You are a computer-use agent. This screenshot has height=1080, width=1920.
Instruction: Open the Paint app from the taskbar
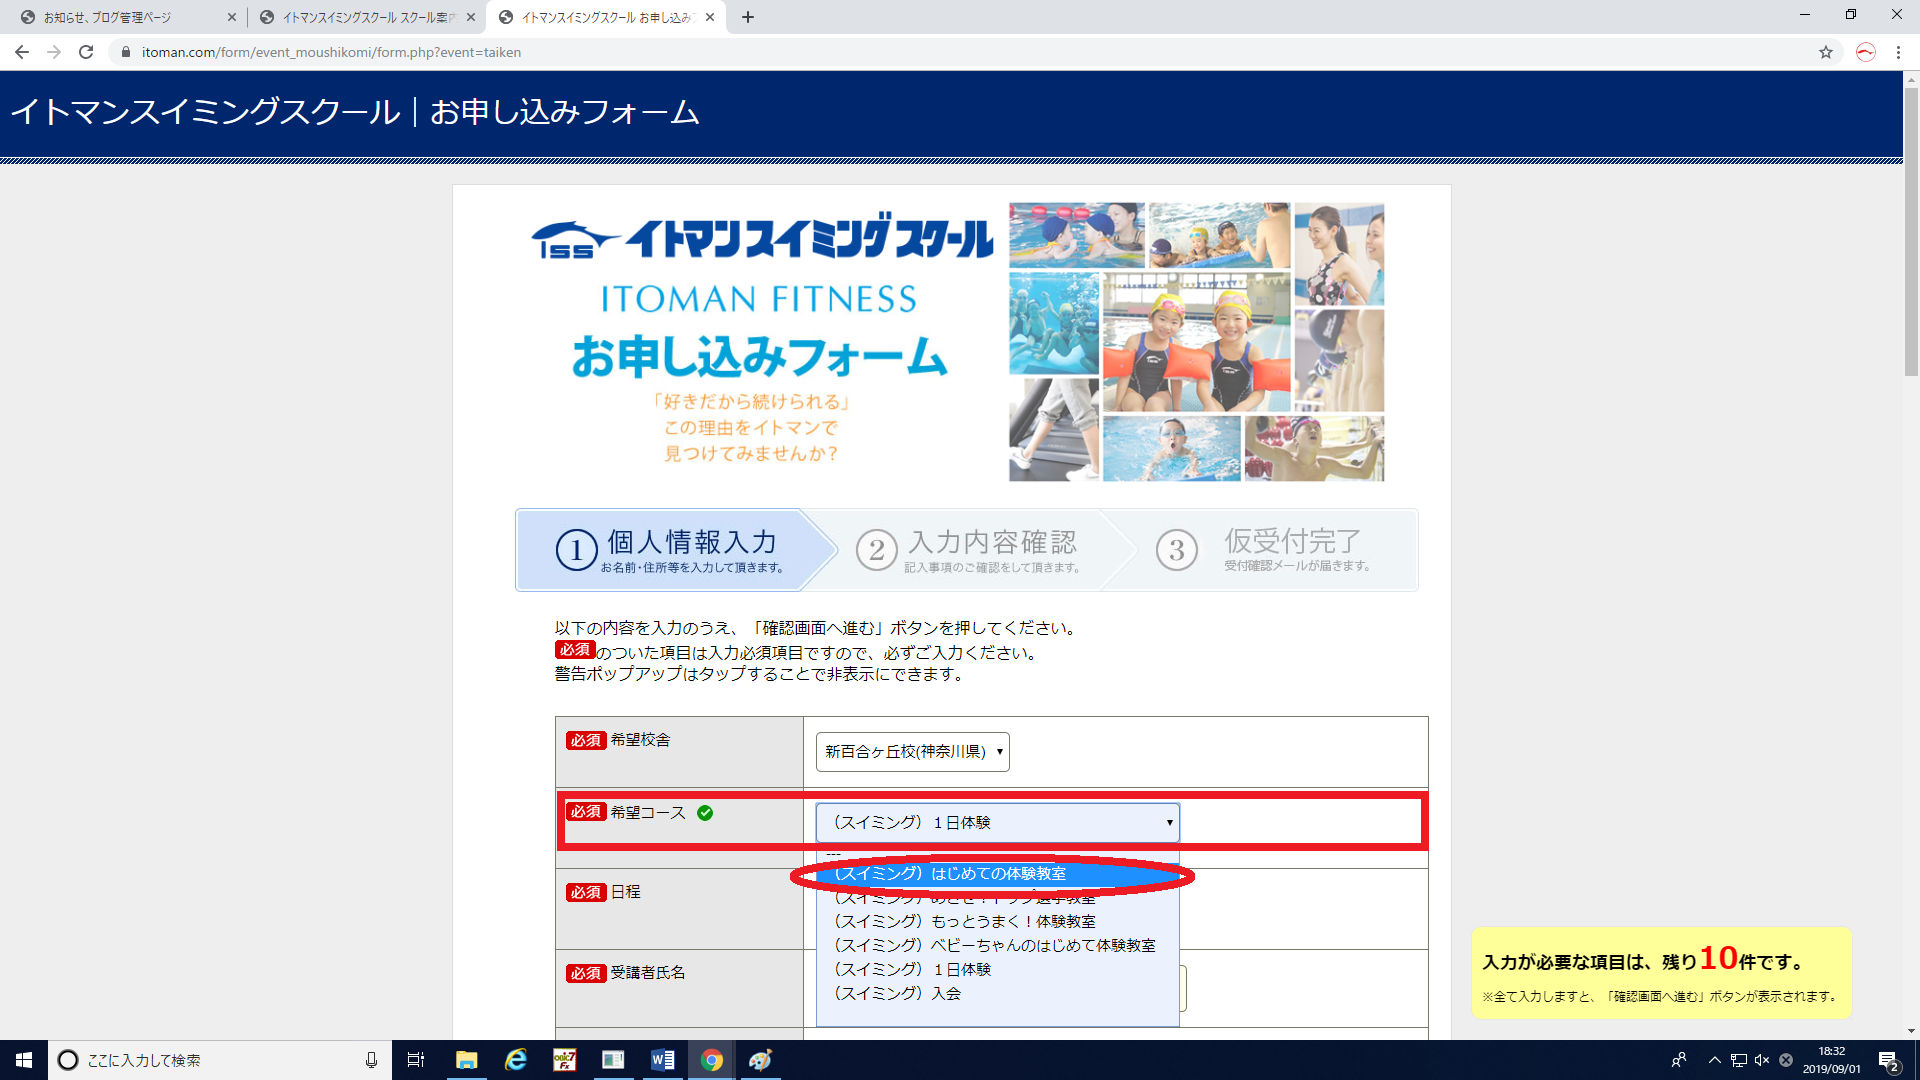click(x=760, y=1060)
